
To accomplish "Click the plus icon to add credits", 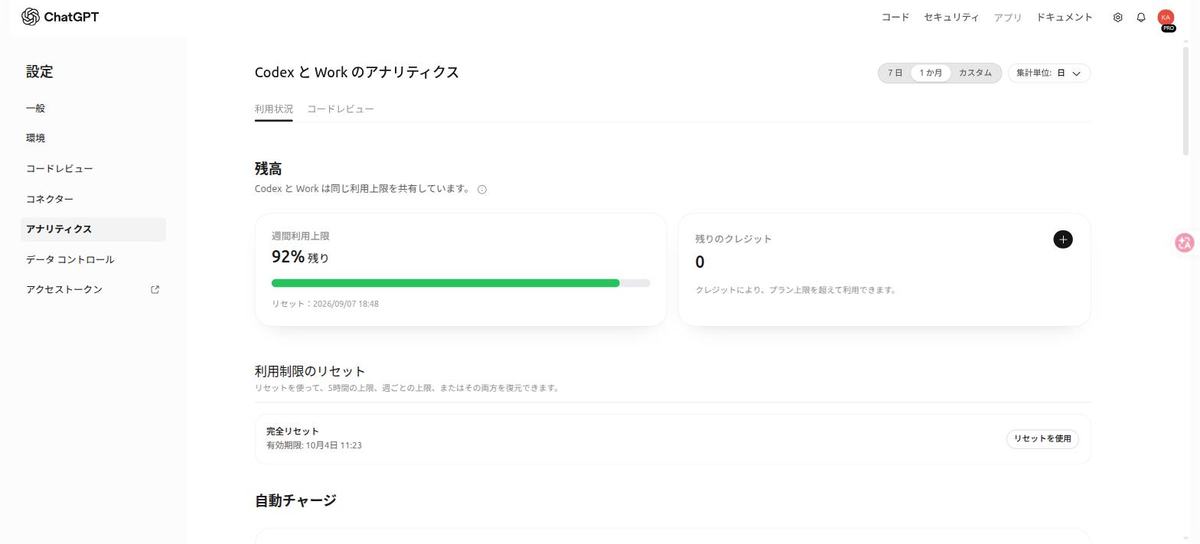I will click(1063, 239).
